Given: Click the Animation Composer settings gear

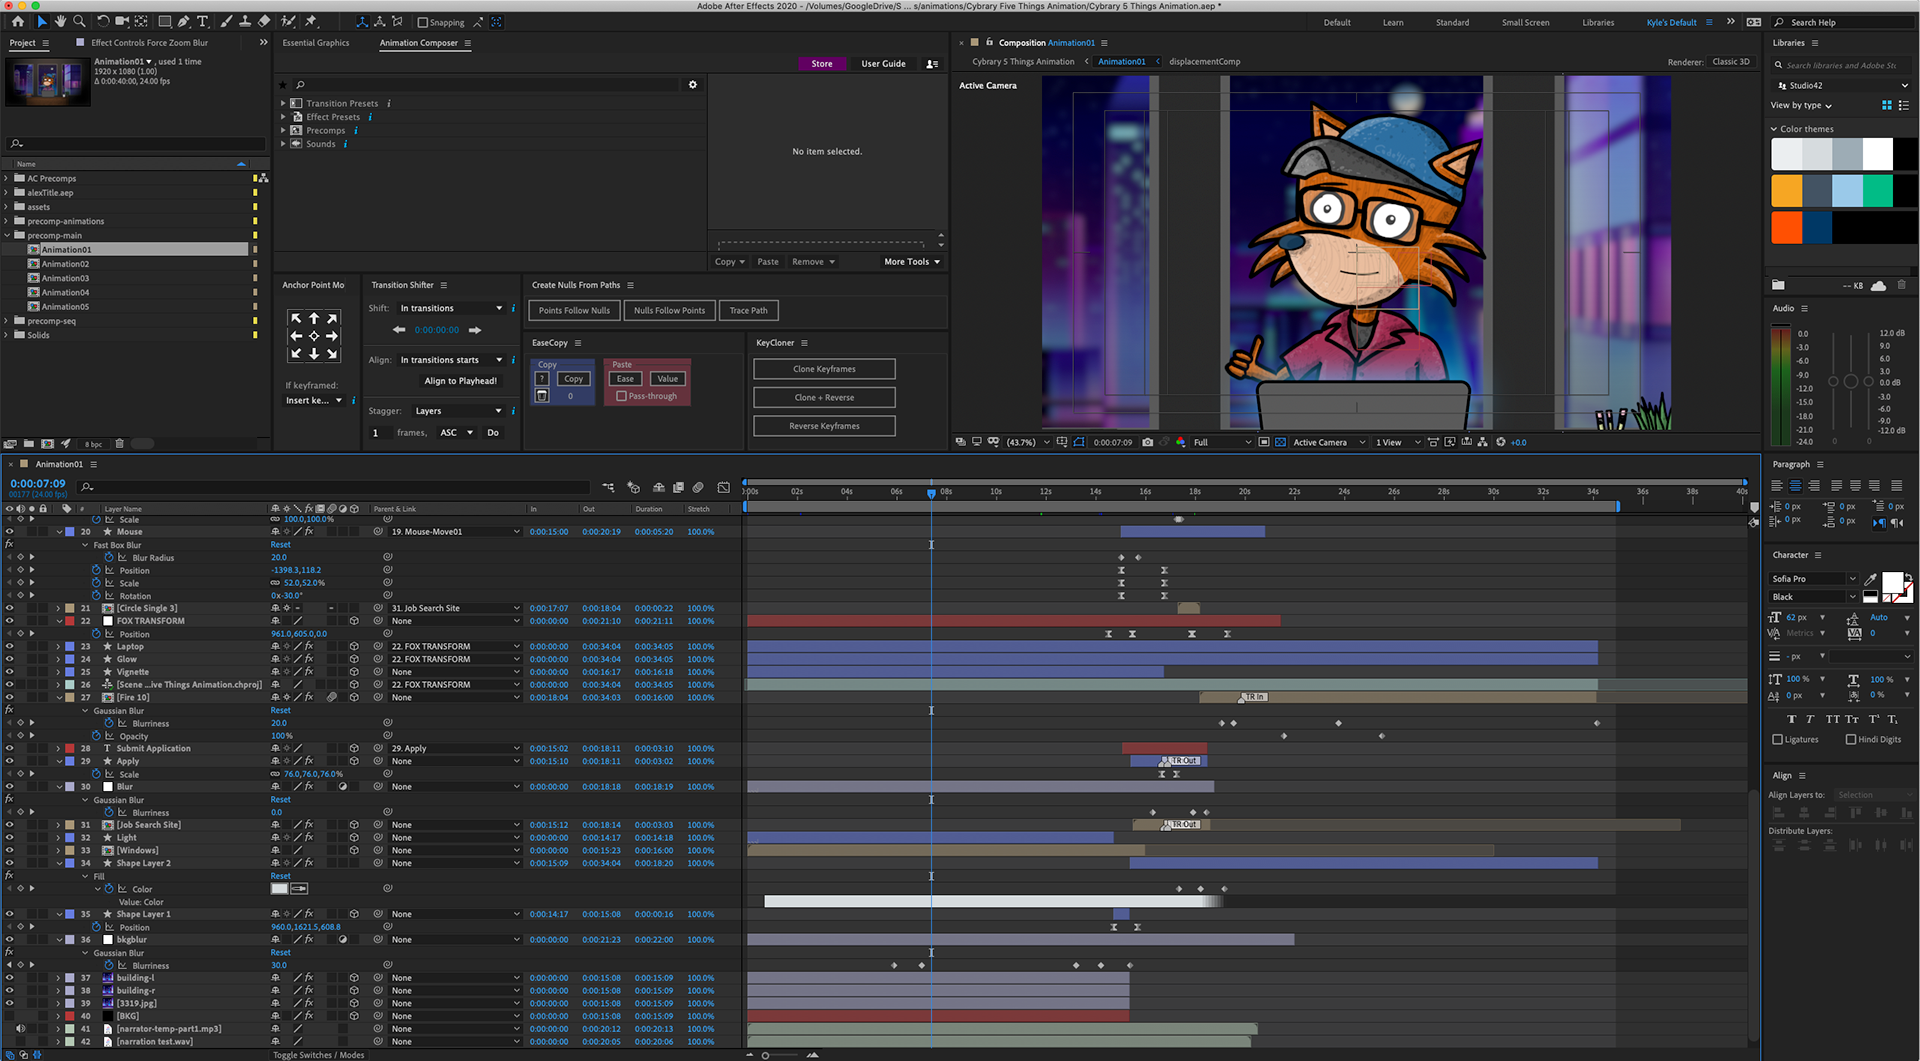Looking at the screenshot, I should [692, 85].
